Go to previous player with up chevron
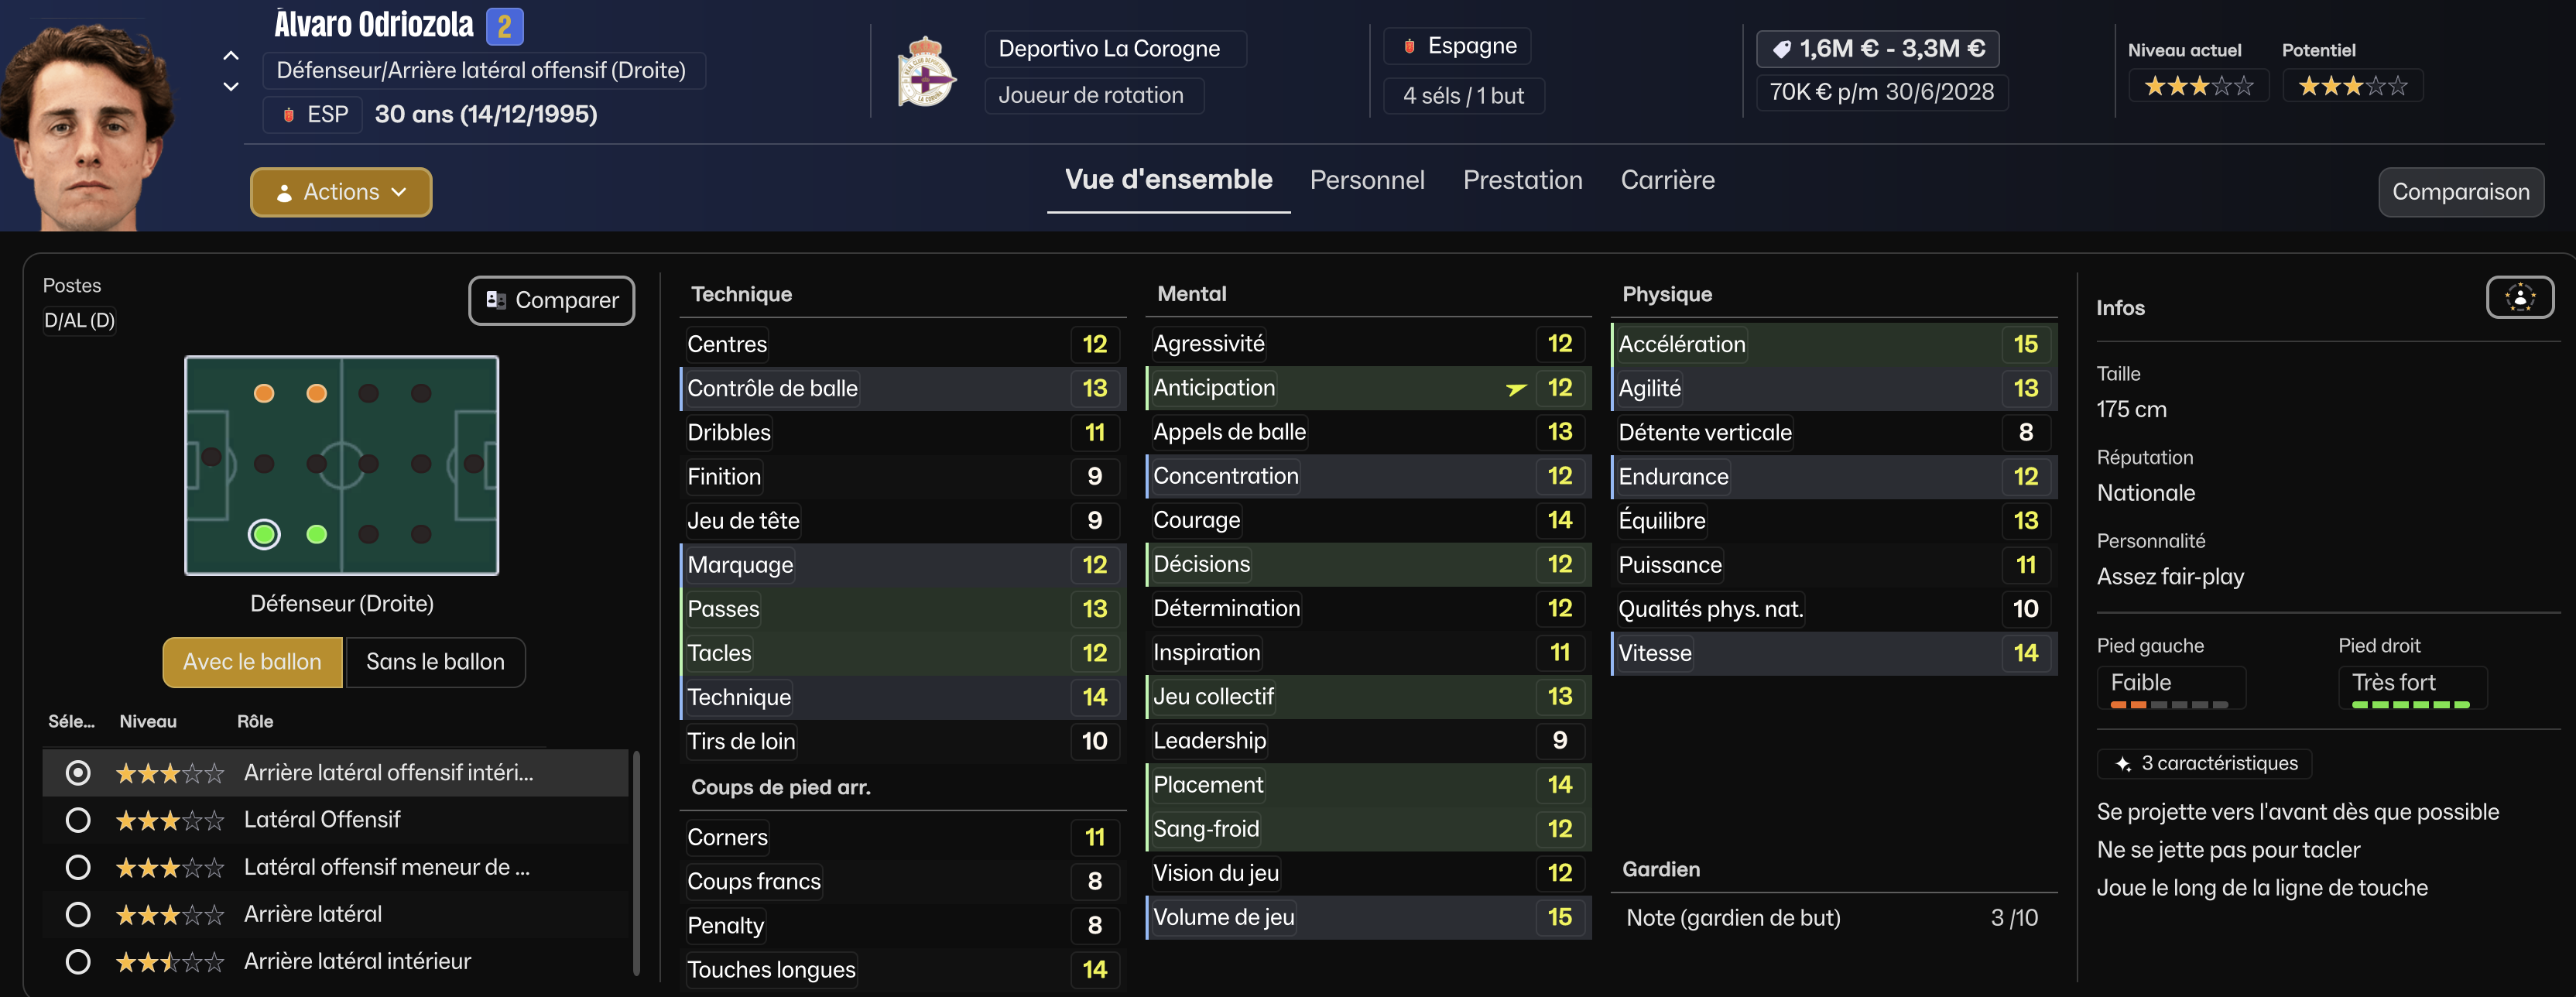The height and width of the screenshot is (997, 2576). (231, 56)
